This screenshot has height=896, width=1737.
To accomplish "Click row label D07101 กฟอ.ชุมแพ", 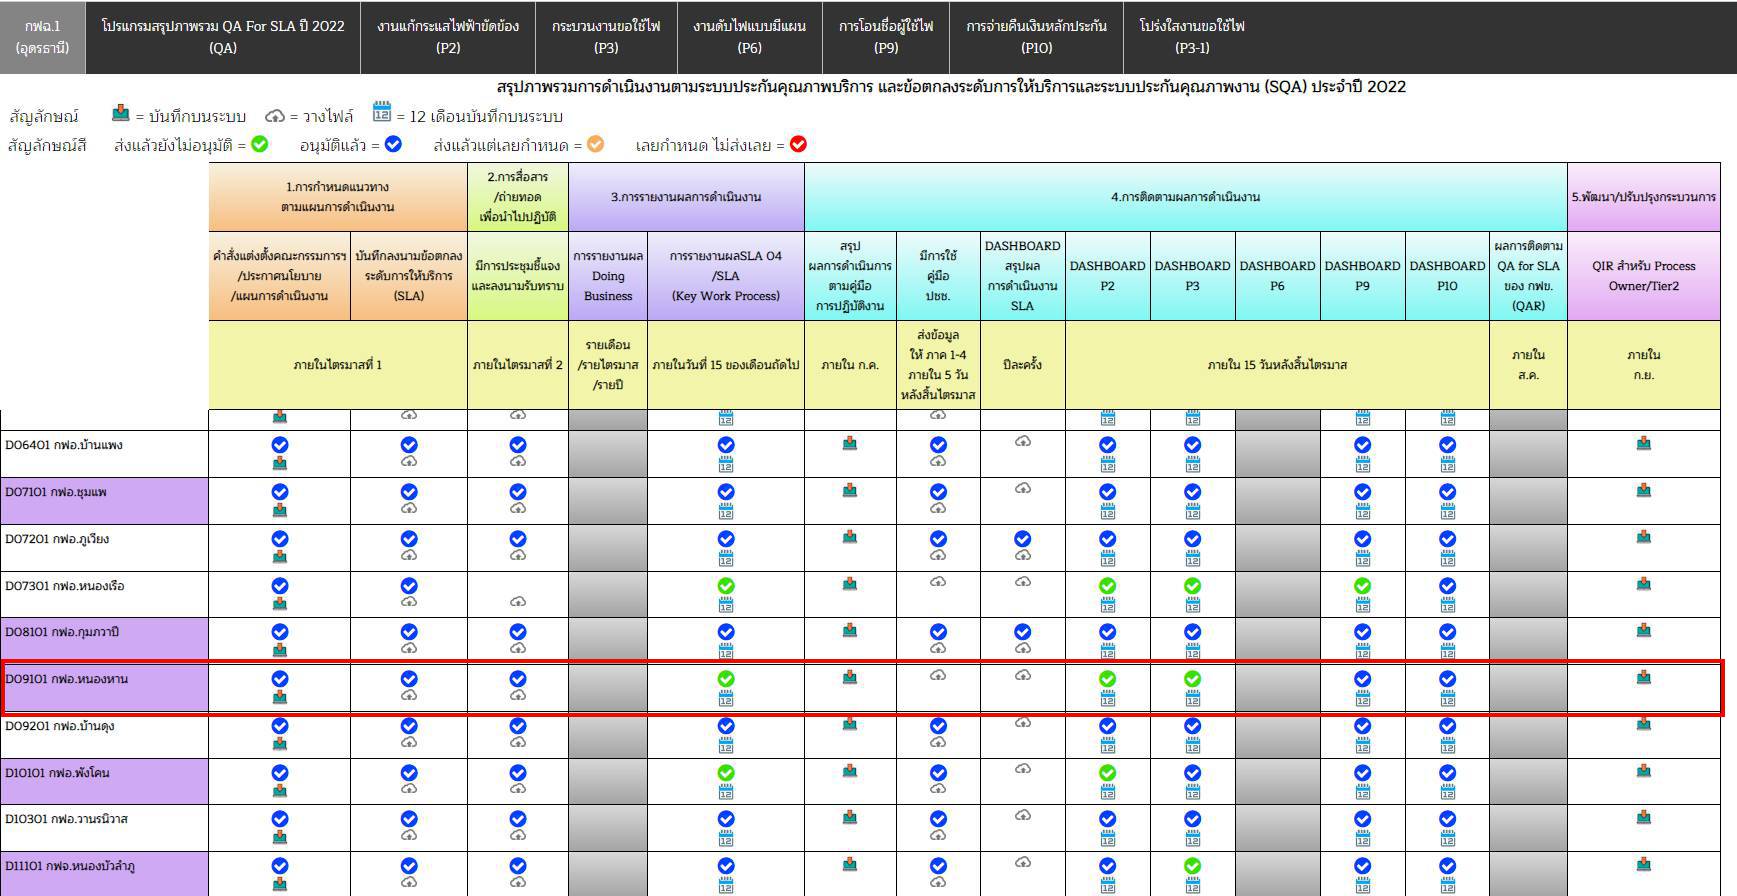I will [56, 492].
